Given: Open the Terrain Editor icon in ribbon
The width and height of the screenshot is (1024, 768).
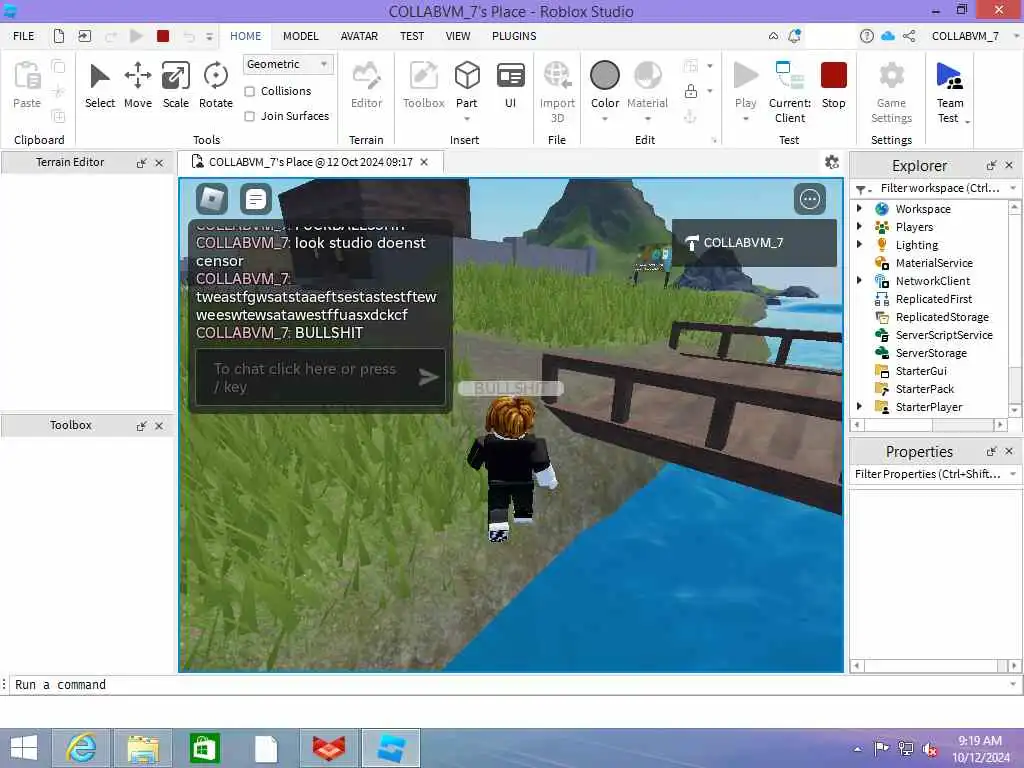Looking at the screenshot, I should click(x=366, y=76).
